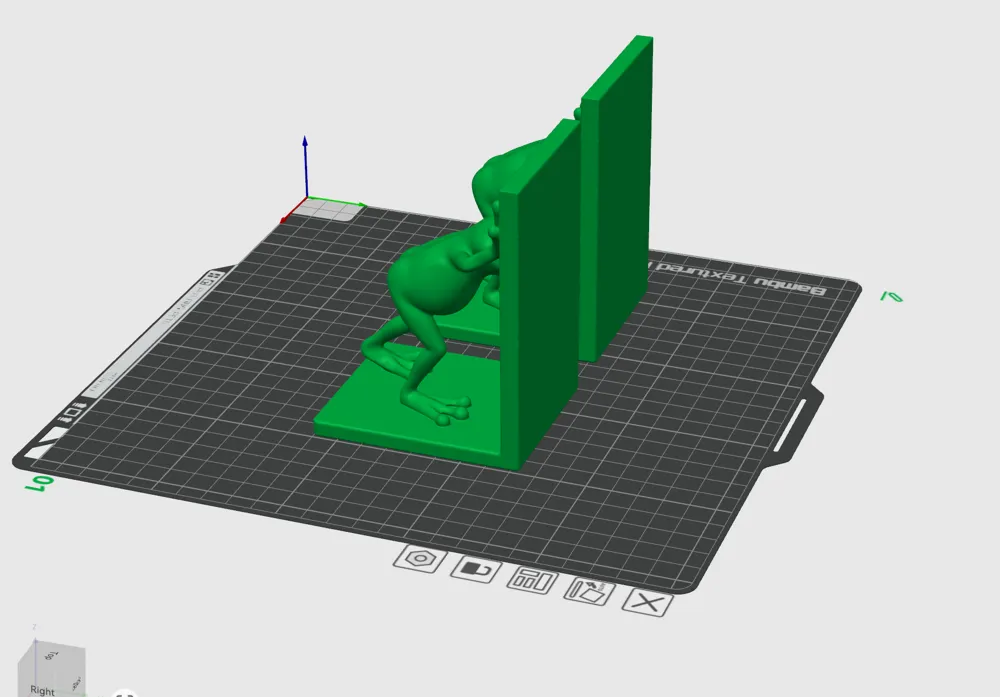Click the arrange objects on plate icon
This screenshot has height=697, width=1000.
pyautogui.click(x=533, y=580)
